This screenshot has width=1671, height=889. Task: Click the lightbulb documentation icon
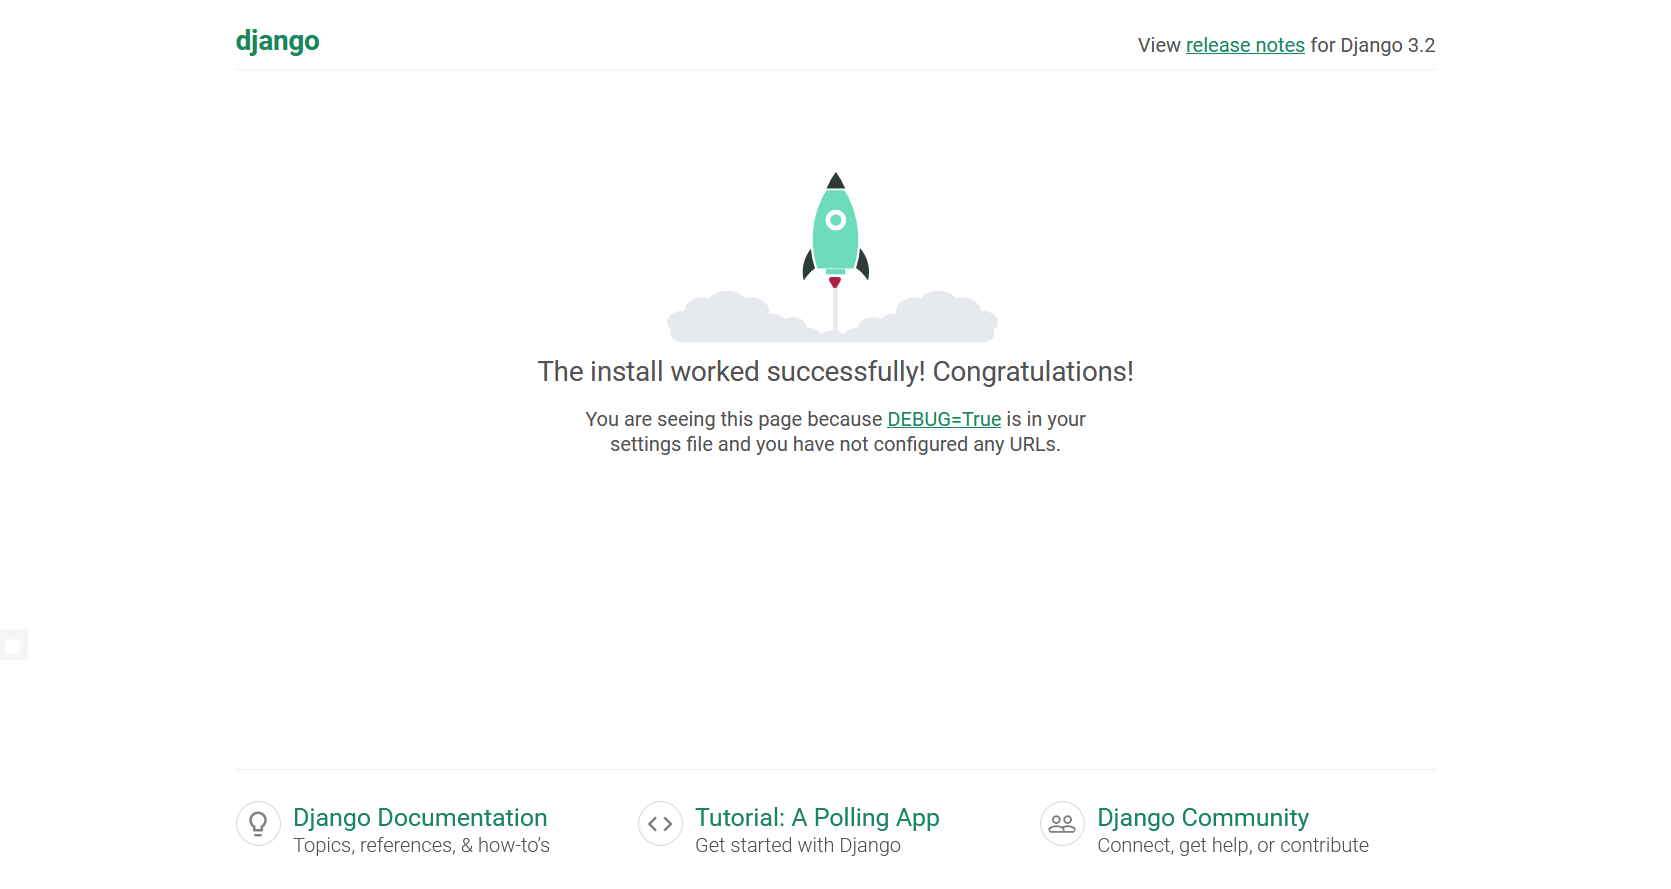[x=258, y=824]
